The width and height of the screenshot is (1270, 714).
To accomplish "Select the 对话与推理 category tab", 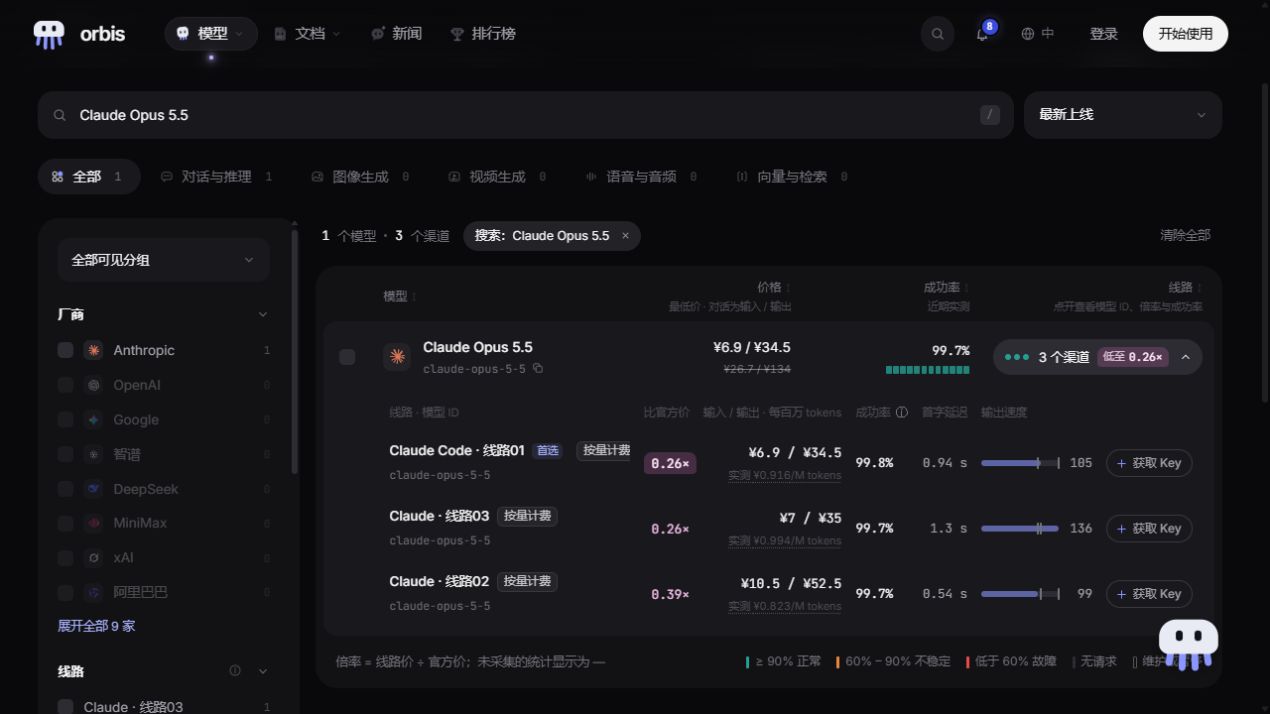I will point(217,176).
